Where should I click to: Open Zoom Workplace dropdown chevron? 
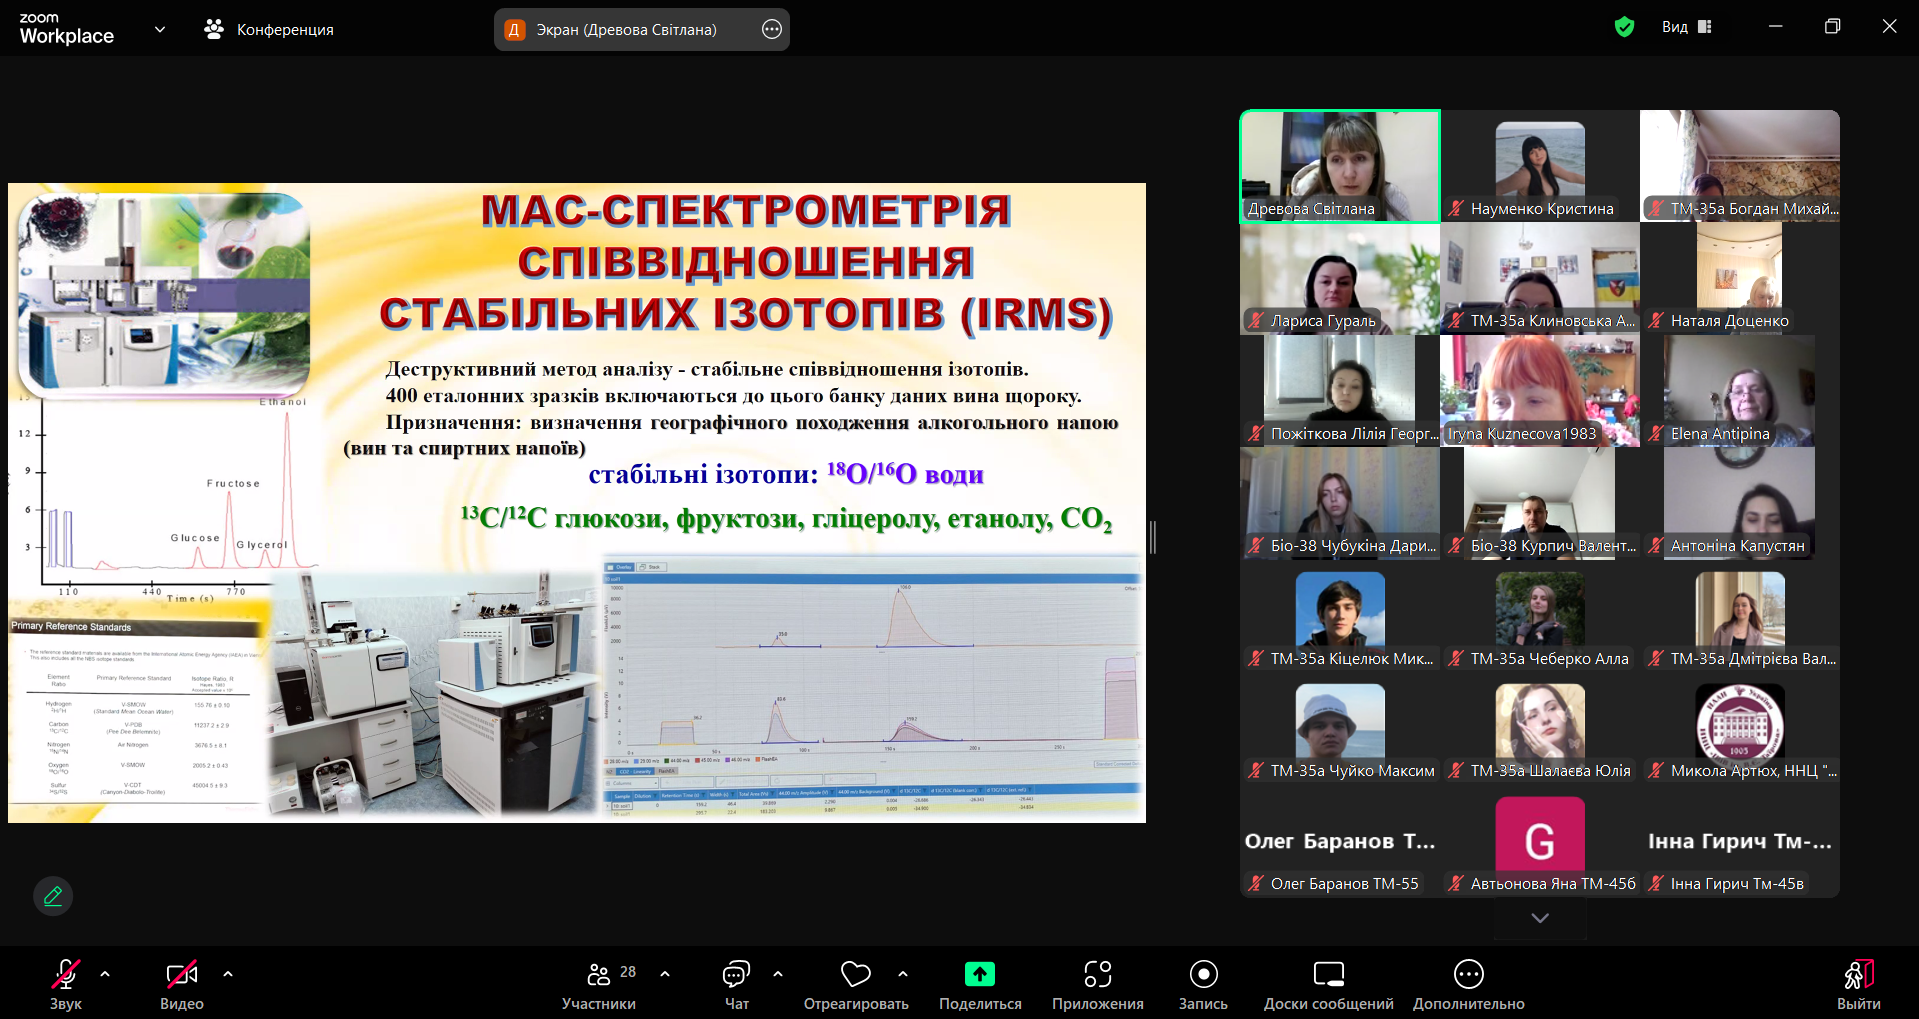coord(160,29)
